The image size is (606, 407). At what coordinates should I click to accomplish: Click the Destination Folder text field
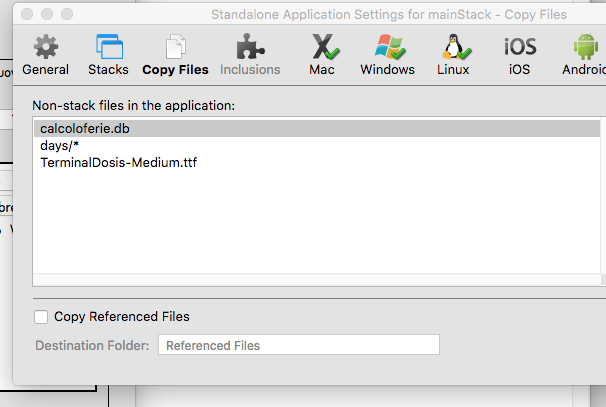298,345
